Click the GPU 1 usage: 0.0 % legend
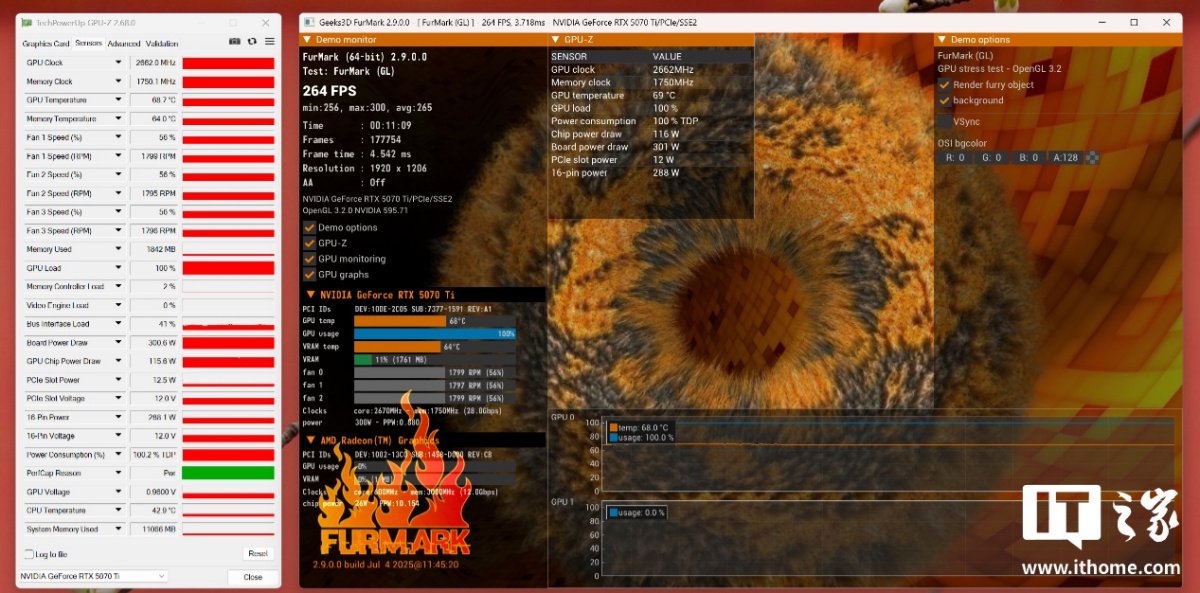Image resolution: width=1200 pixels, height=593 pixels. 636,512
